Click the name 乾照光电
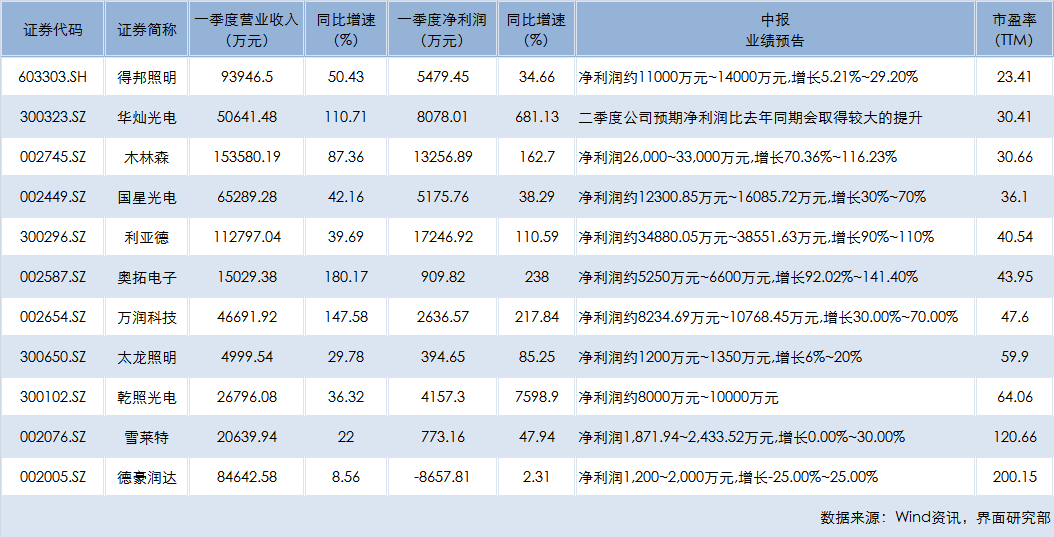Viewport: 1054px width, 537px height. 147,397
